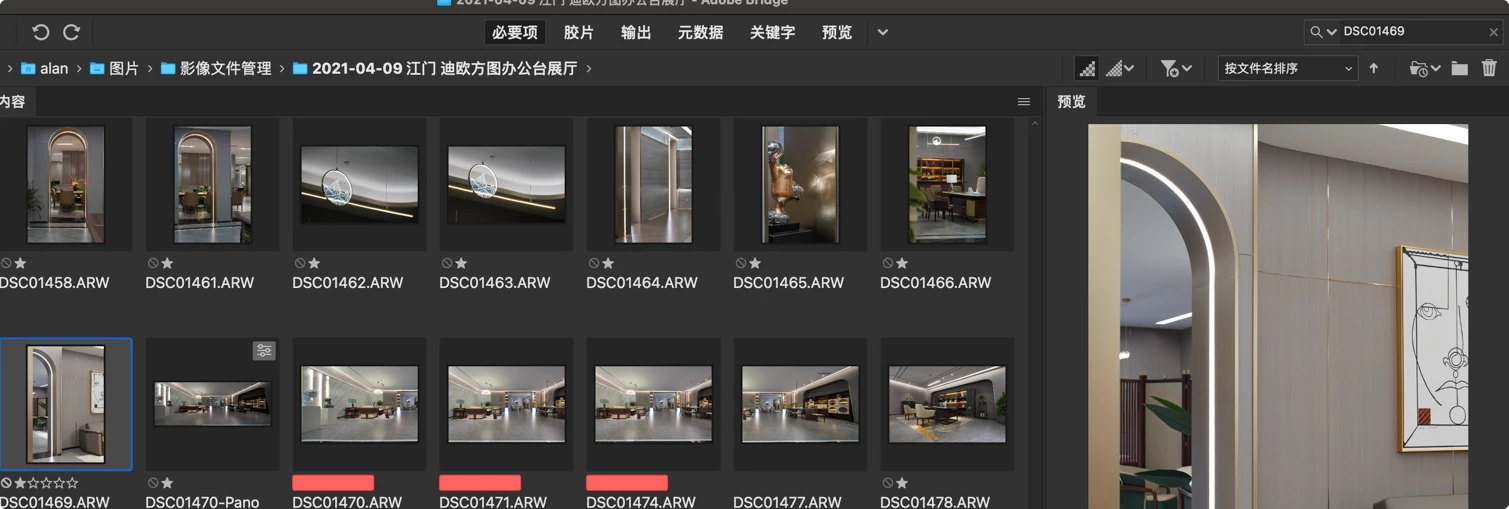This screenshot has width=1509, height=509.
Task: Click the search magnifier icon
Action: pos(1316,32)
